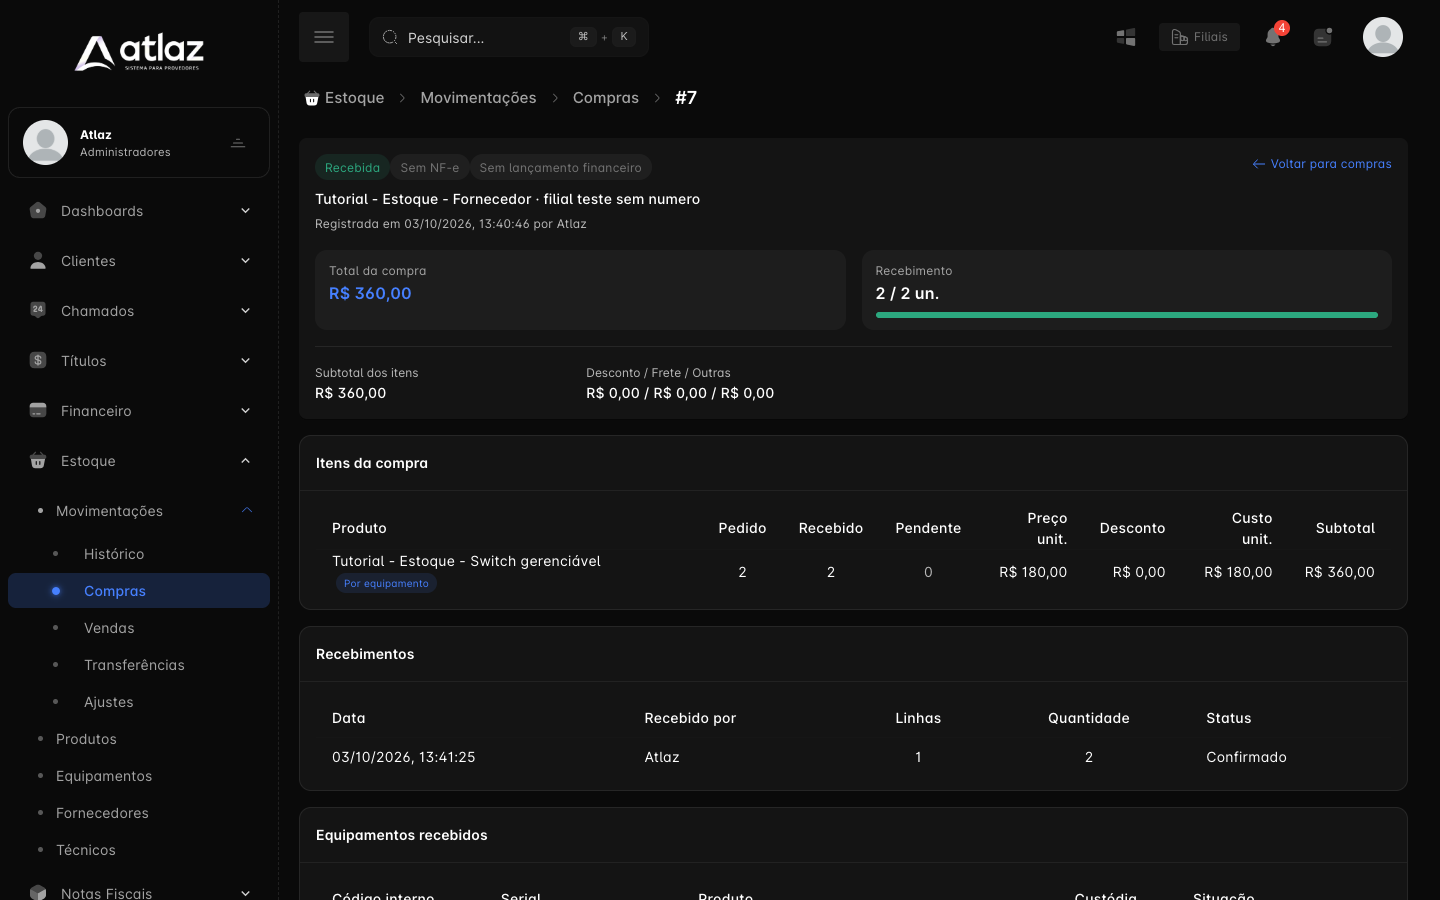The image size is (1440, 900).
Task: Focus the Pesquisar search field
Action: (x=509, y=37)
